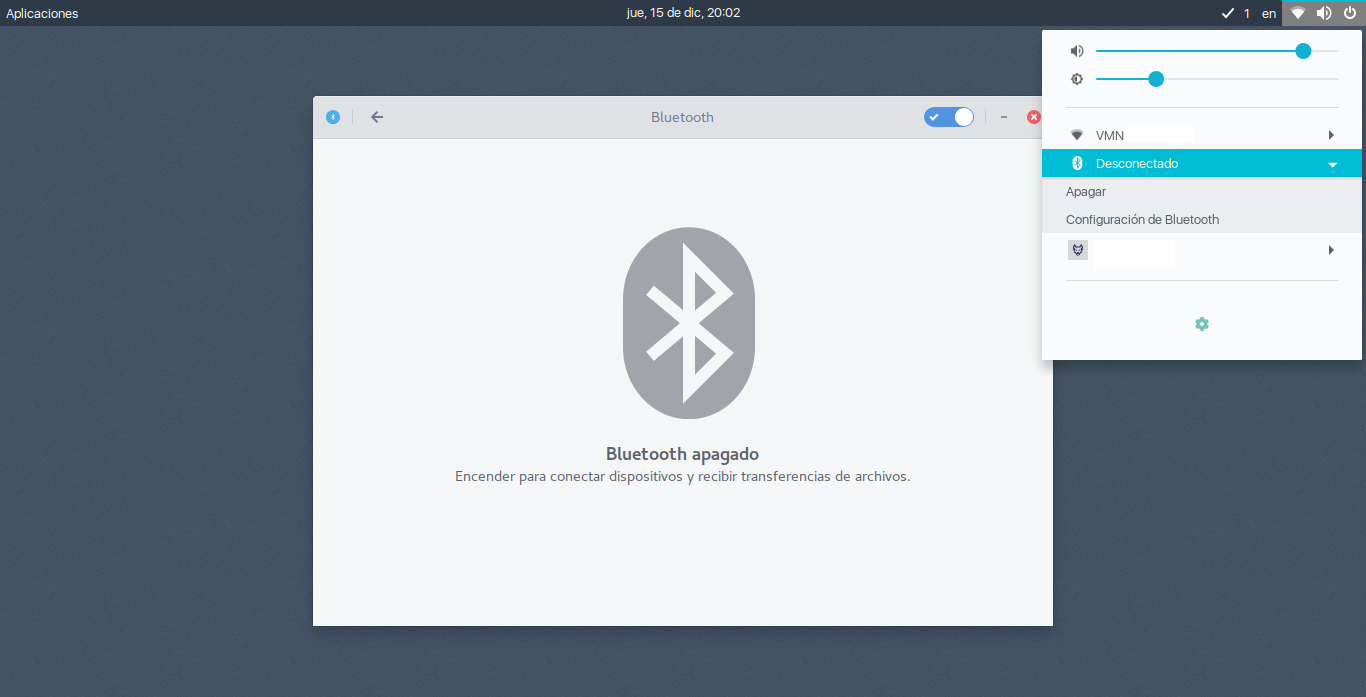Screen dimensions: 1366x697
Task: Click the power icon in the top bar
Action: click(1350, 13)
